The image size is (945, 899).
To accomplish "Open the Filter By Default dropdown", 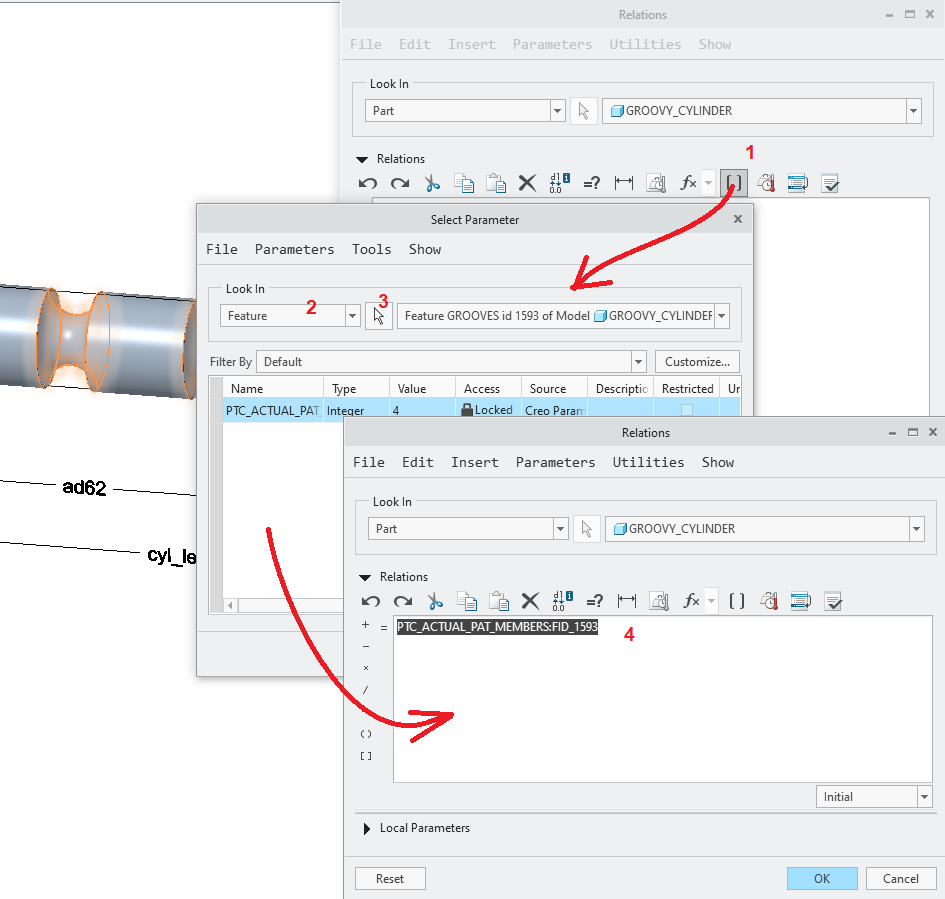I will tap(638, 362).
